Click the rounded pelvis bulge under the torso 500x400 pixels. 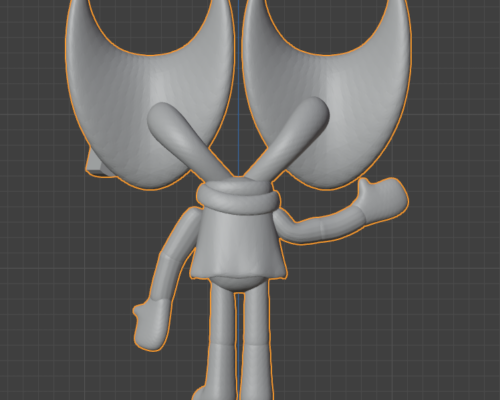(238, 283)
